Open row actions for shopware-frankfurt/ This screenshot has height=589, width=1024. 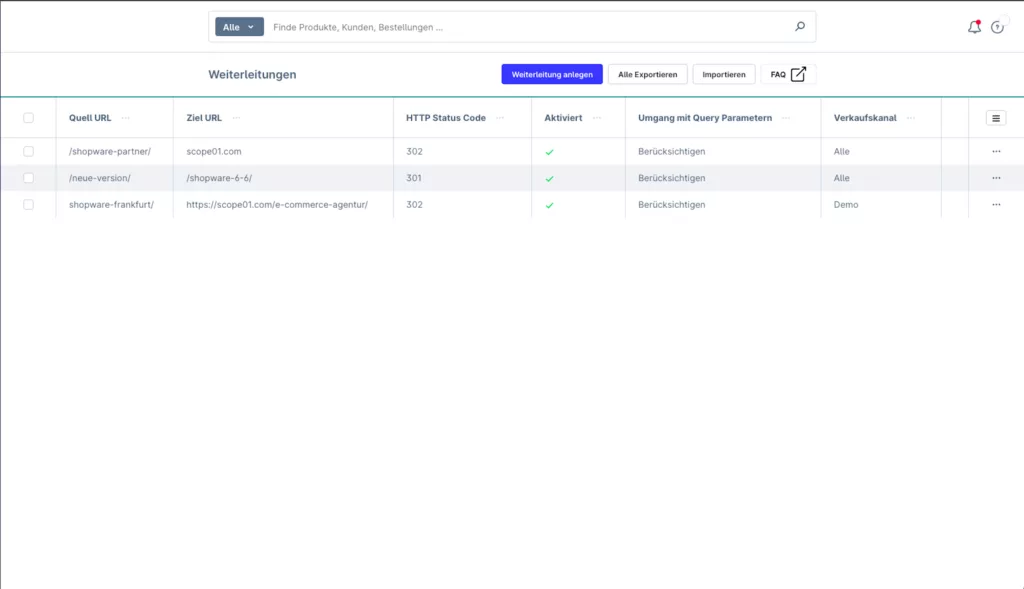[996, 205]
